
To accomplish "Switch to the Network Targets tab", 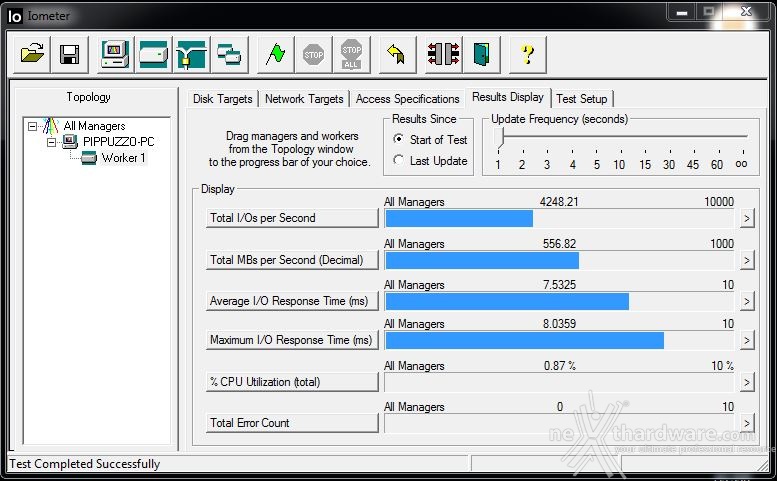I will click(304, 99).
